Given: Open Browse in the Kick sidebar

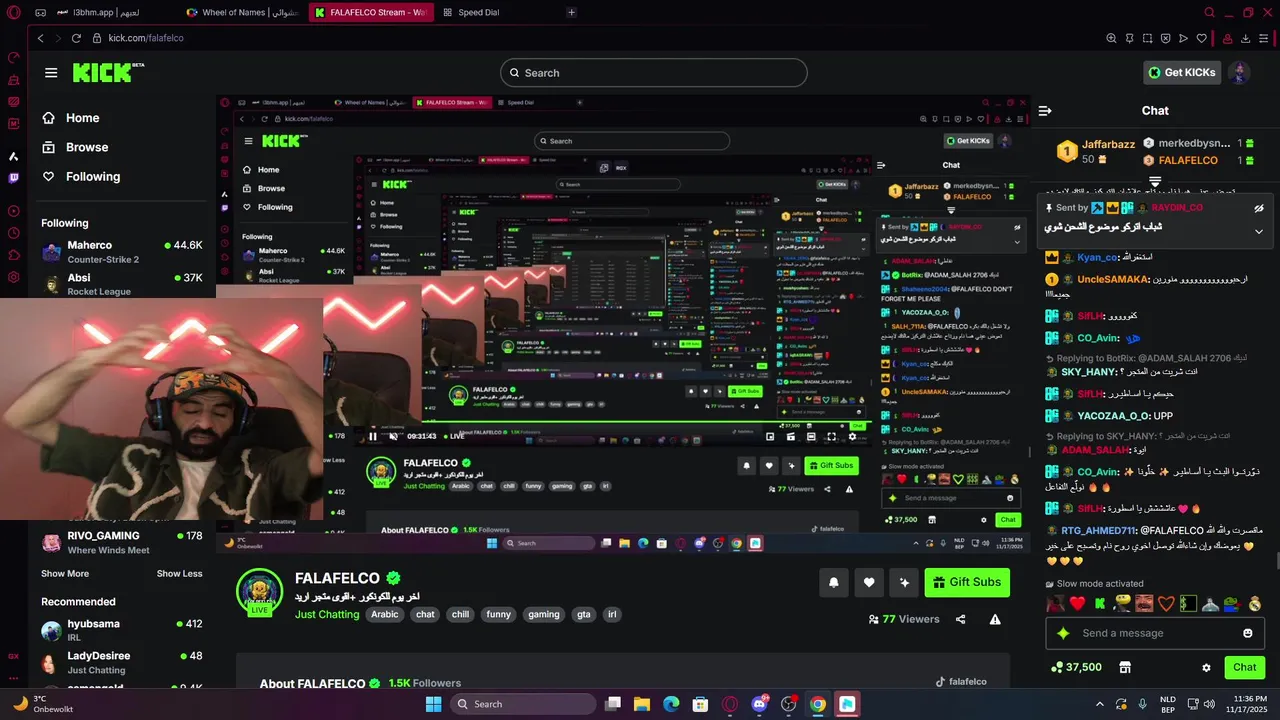Looking at the screenshot, I should tap(87, 147).
